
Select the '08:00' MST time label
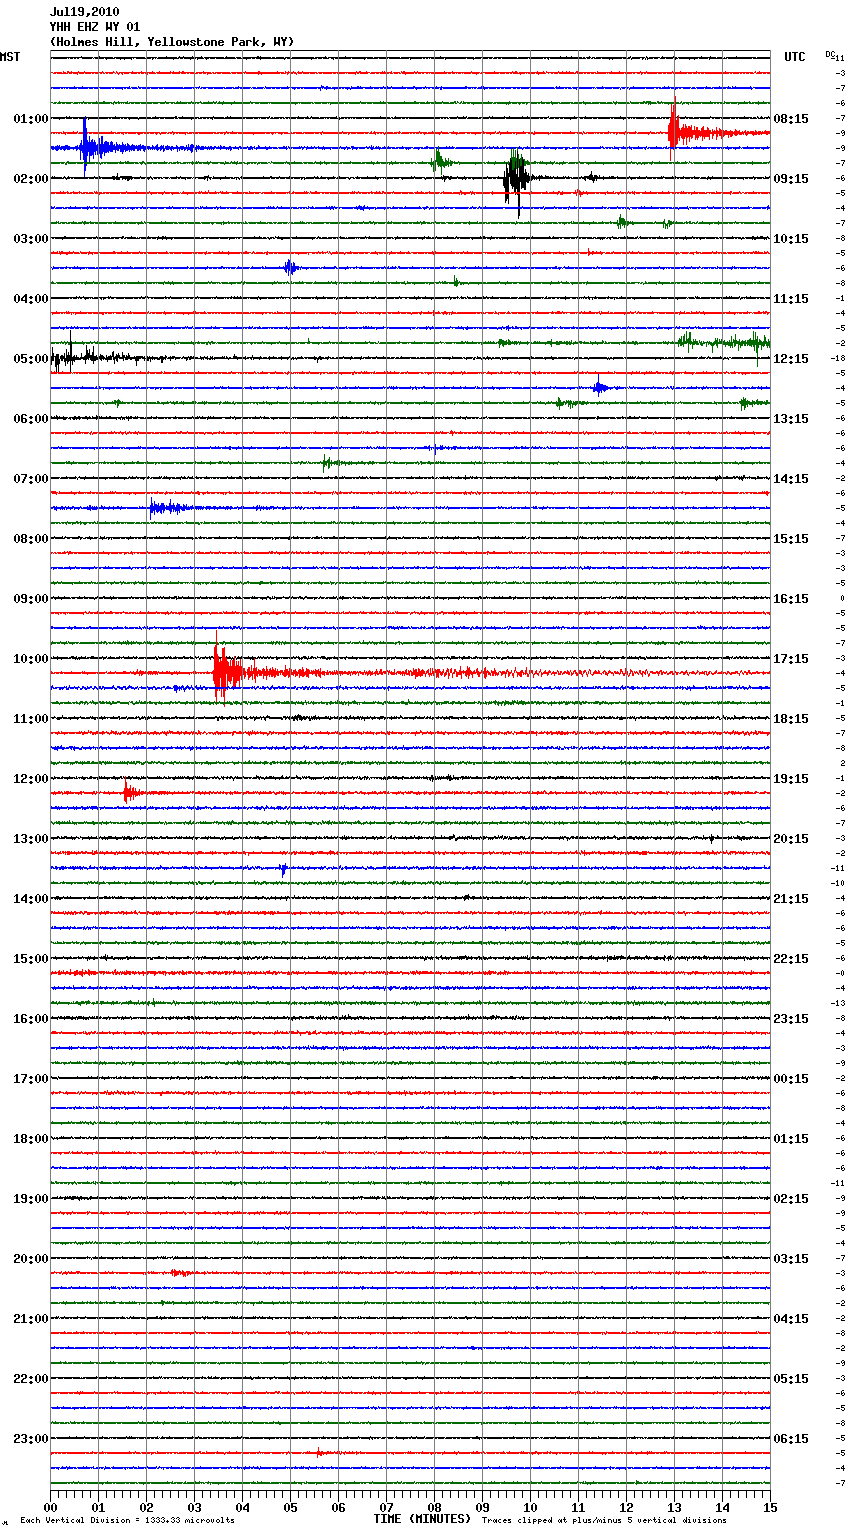coord(31,539)
